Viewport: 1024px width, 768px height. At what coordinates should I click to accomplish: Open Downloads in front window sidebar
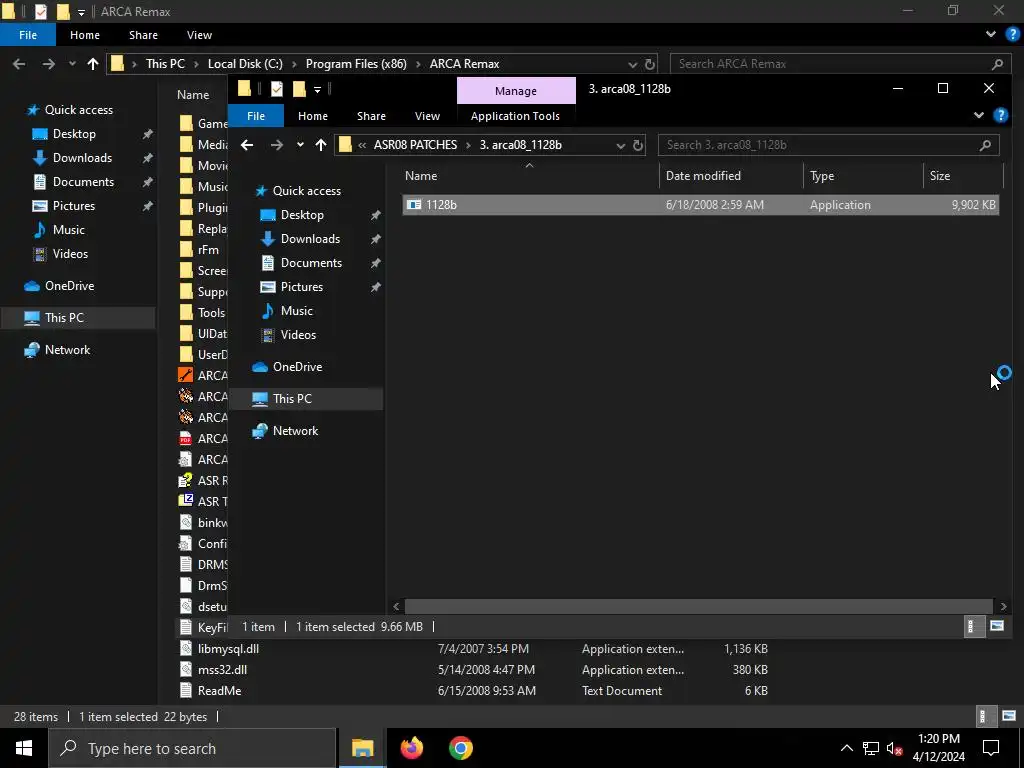click(310, 239)
